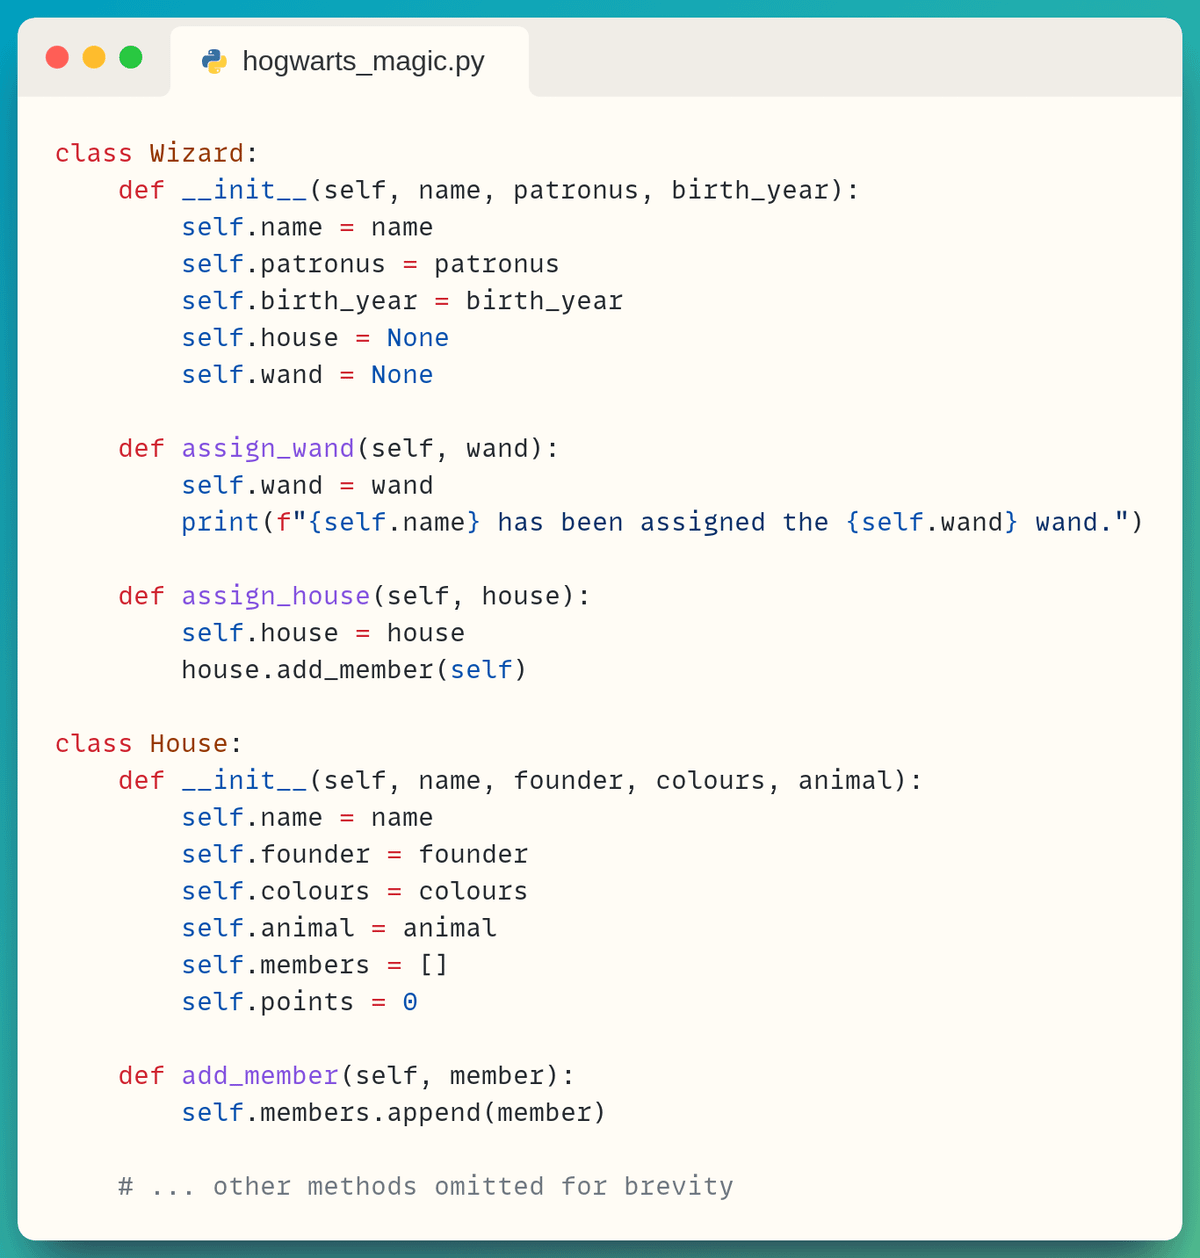This screenshot has width=1200, height=1258.
Task: Click None on the self.house assignment line
Action: click(x=418, y=338)
